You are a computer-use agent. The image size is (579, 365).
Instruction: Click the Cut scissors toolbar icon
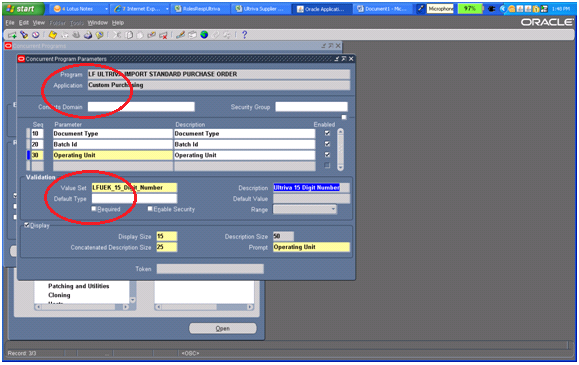click(x=117, y=35)
